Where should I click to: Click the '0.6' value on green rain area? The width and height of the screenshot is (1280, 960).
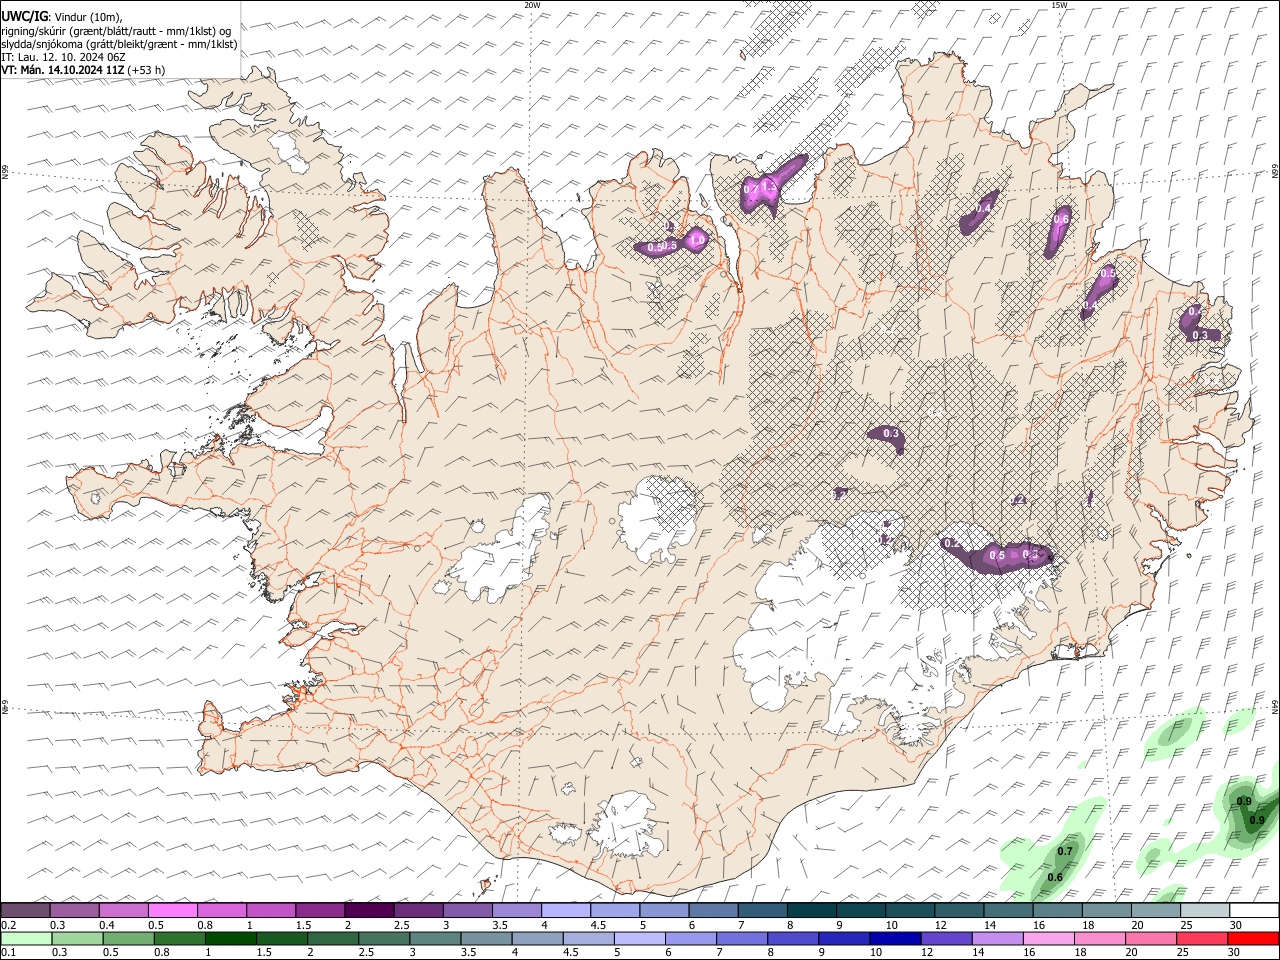1055,877
